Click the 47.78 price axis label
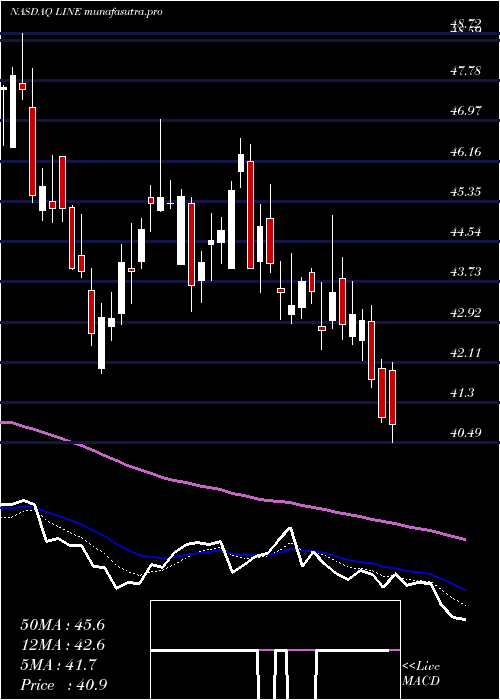 click(466, 71)
